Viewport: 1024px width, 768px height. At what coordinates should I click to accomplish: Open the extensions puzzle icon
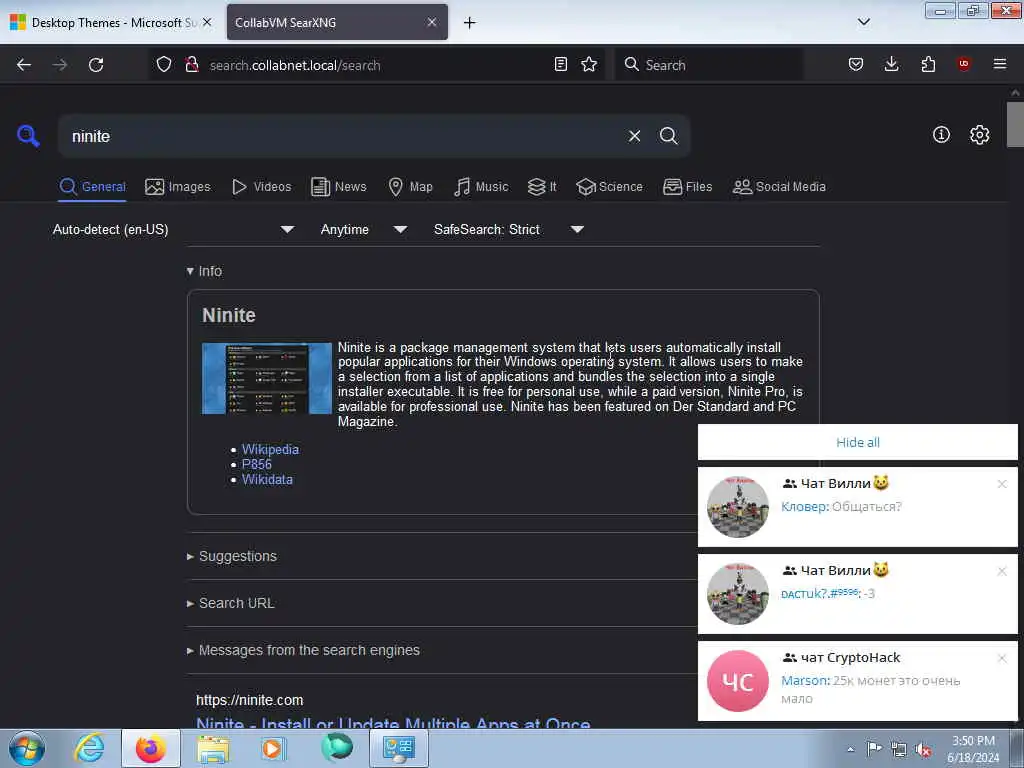(x=928, y=65)
